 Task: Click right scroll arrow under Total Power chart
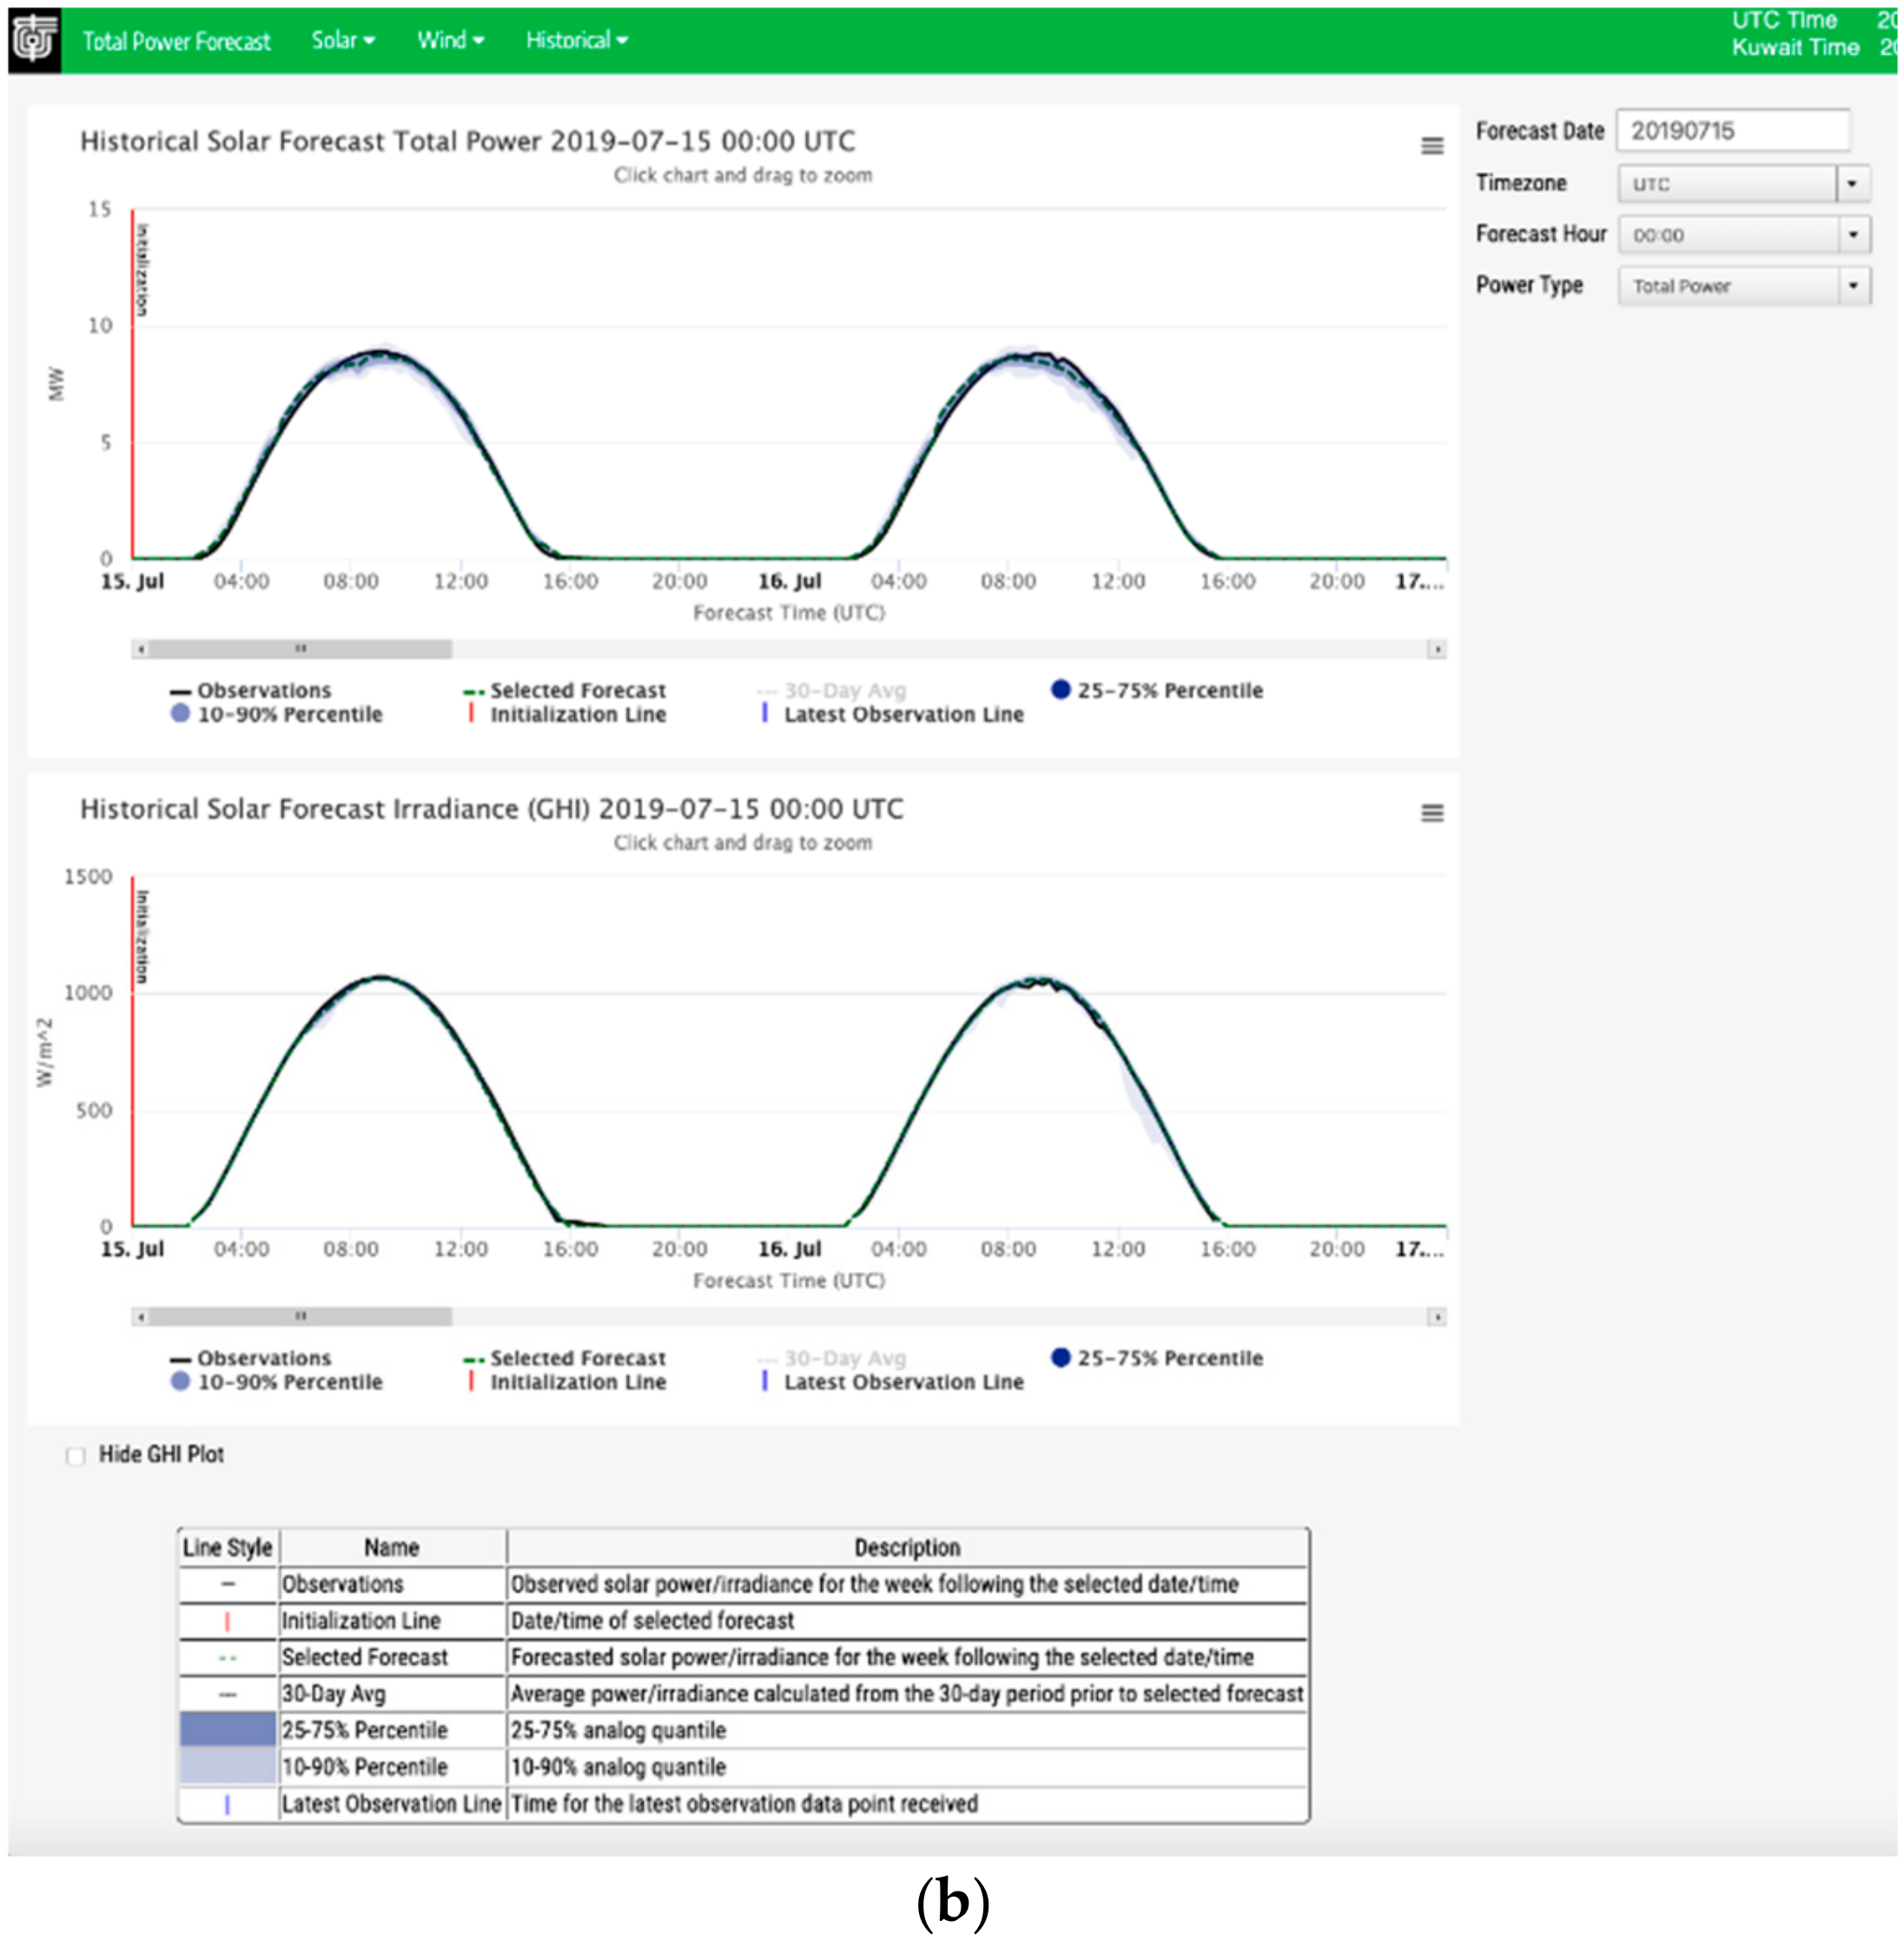coord(1436,649)
